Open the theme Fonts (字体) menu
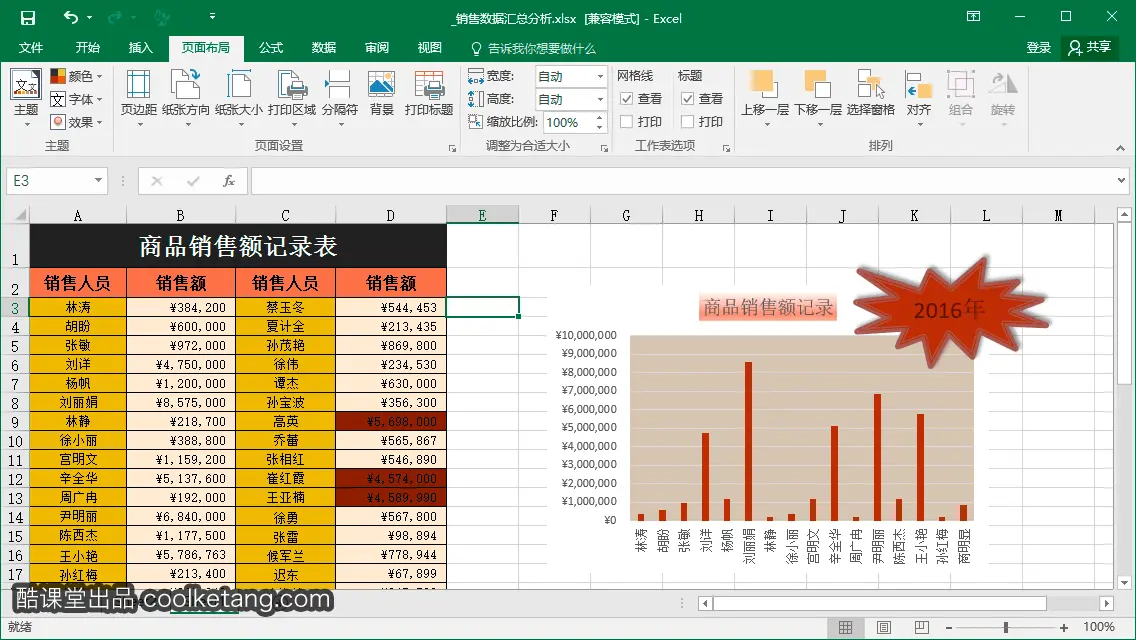Image resolution: width=1136 pixels, height=640 pixels. (x=77, y=99)
